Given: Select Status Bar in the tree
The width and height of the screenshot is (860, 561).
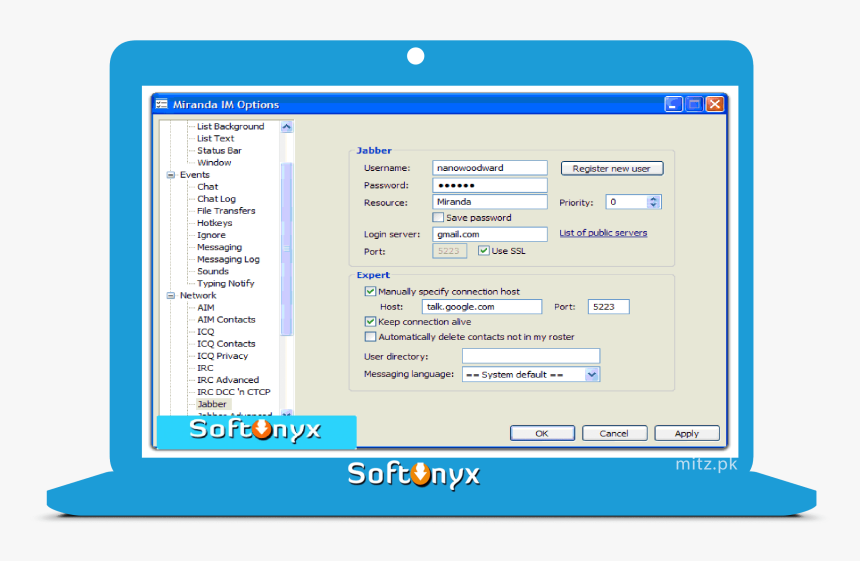Looking at the screenshot, I should 219,150.
